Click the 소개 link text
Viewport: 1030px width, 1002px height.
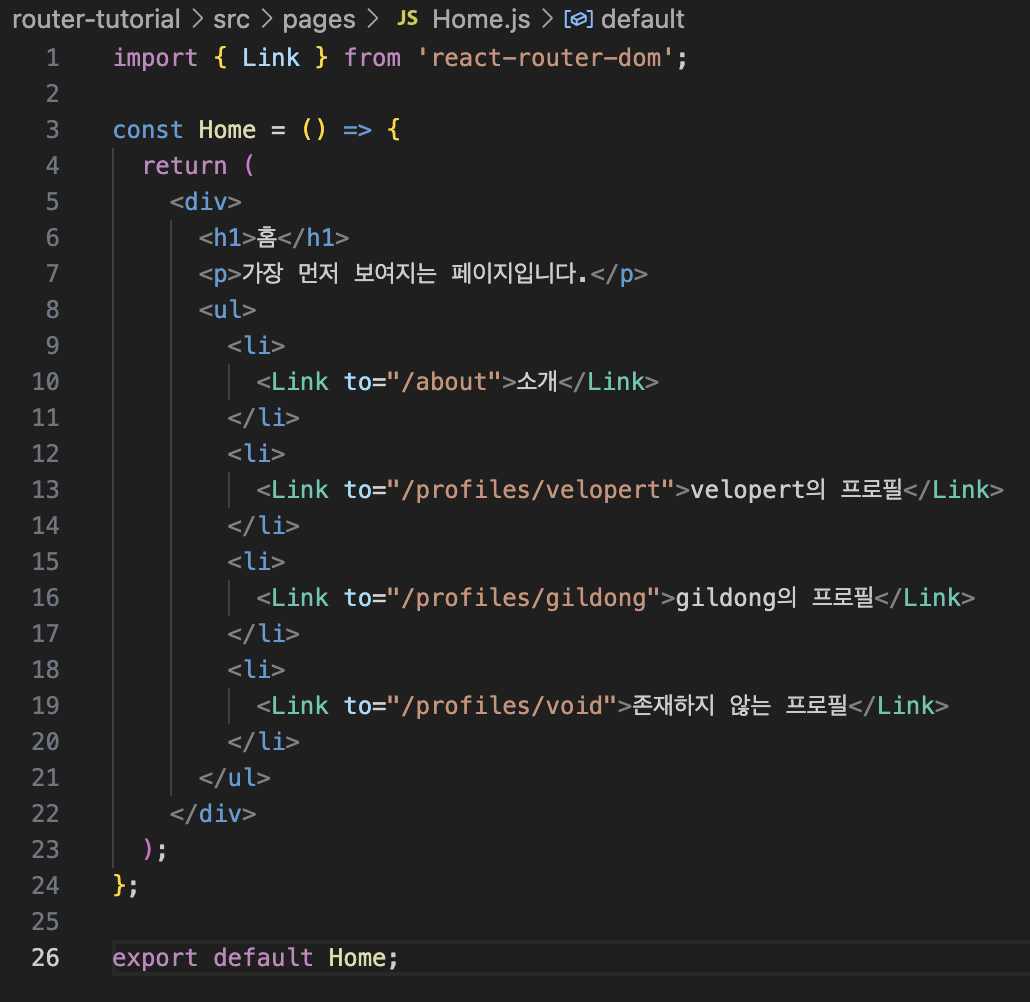pos(537,382)
